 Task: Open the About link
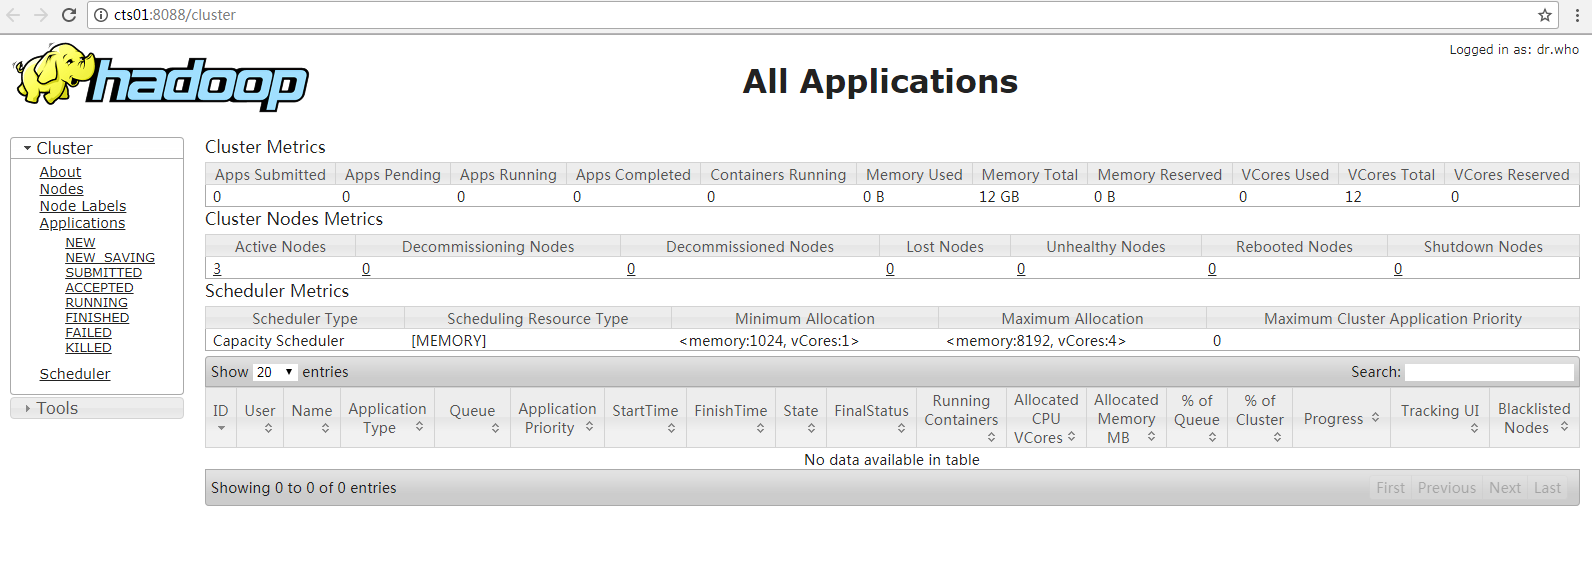tap(60, 172)
